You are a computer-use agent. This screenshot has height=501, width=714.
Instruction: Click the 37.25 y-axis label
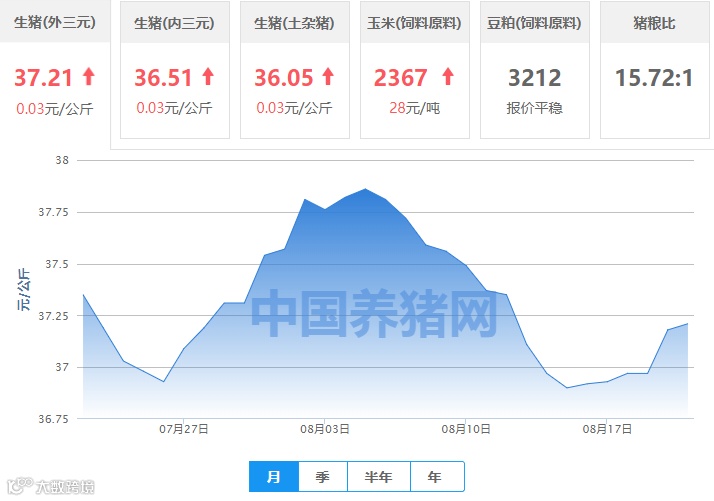tap(53, 316)
